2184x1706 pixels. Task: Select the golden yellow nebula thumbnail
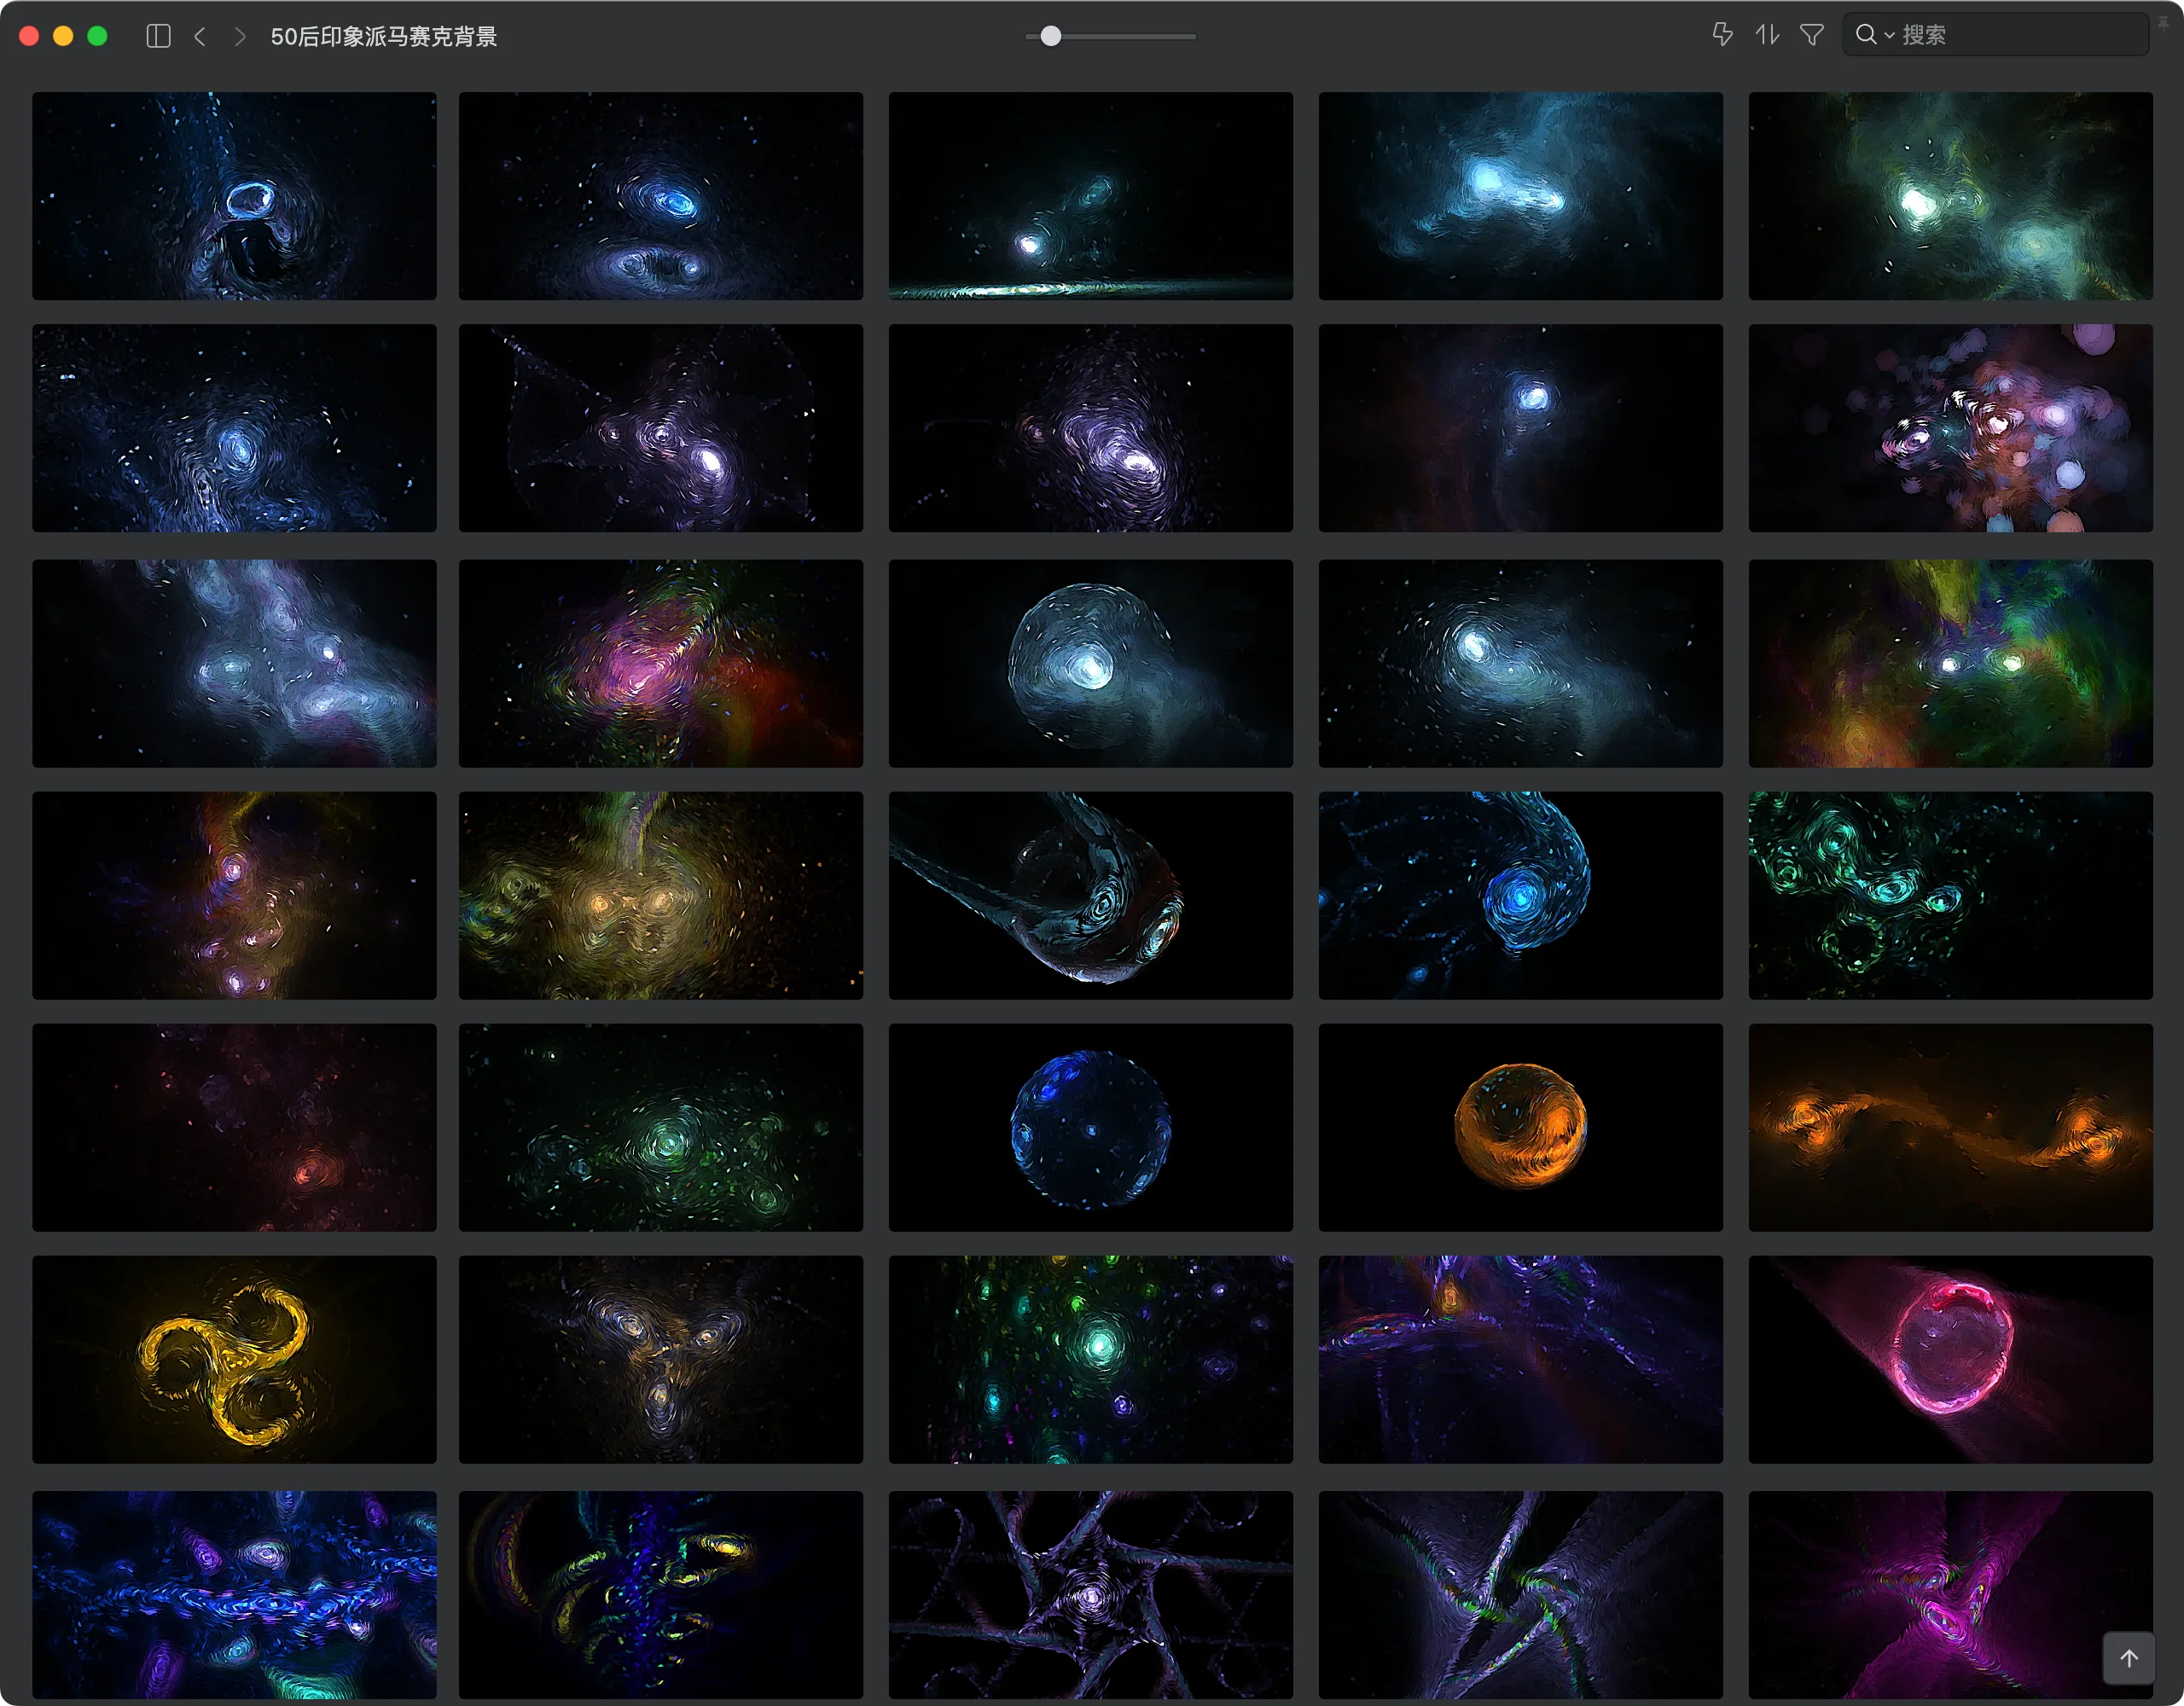(660, 895)
